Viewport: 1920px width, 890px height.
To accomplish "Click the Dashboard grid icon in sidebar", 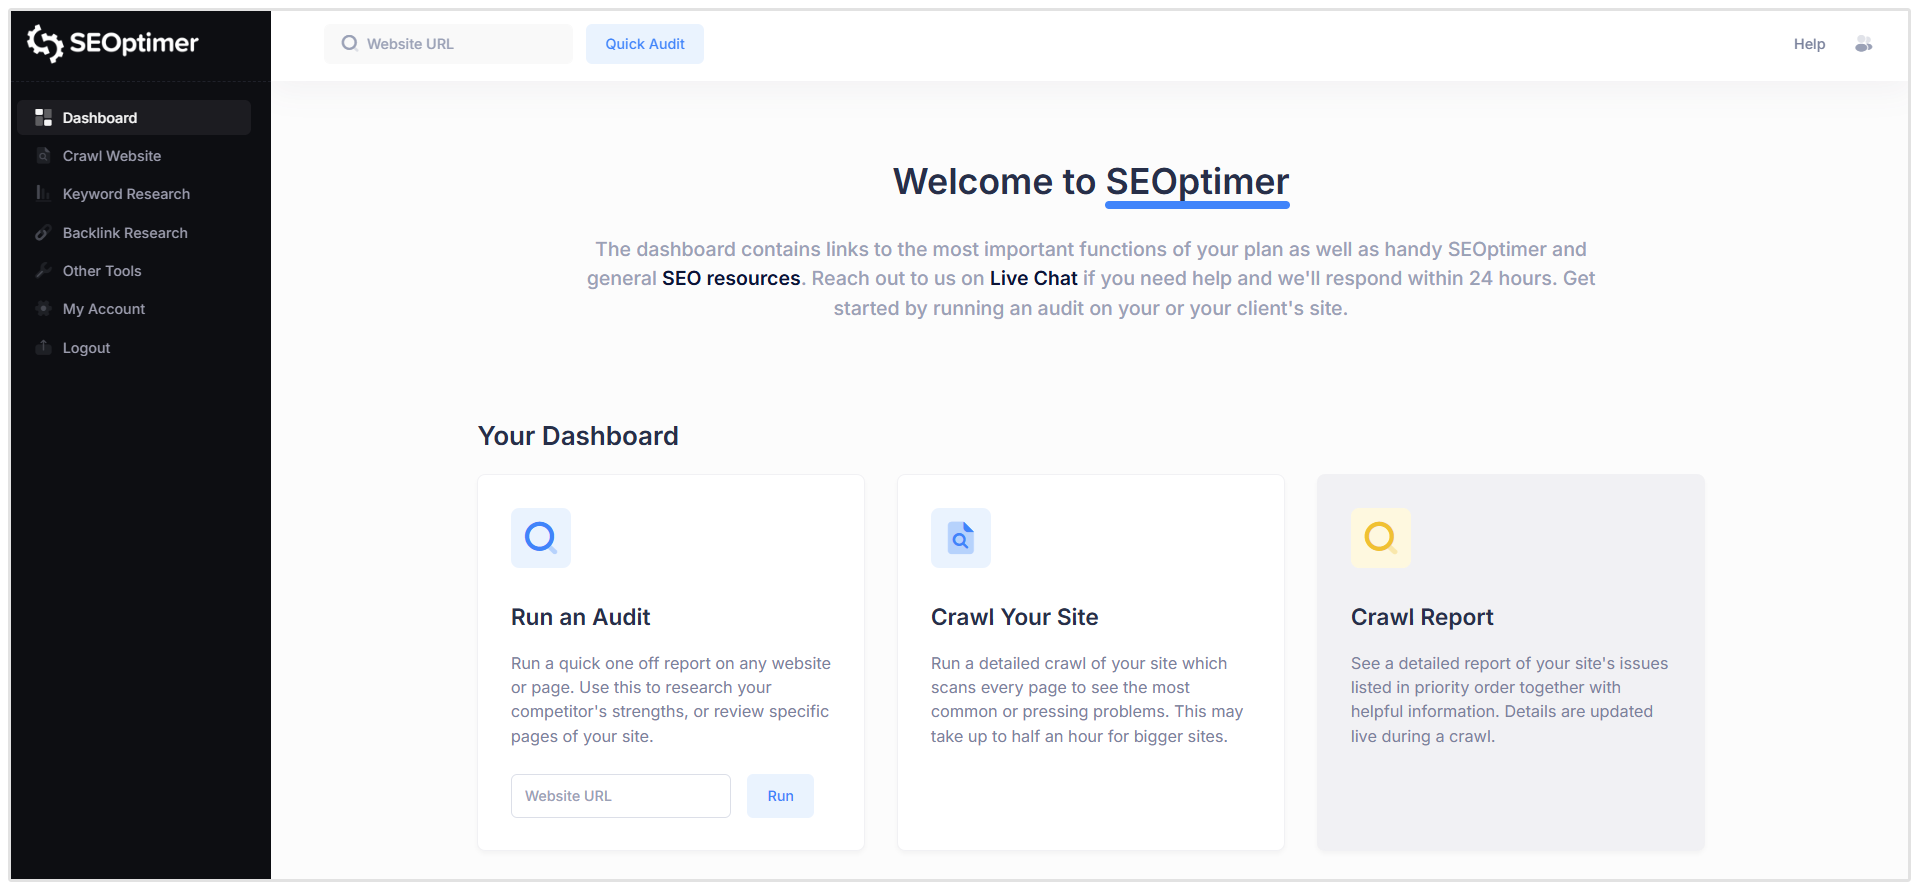I will point(43,118).
